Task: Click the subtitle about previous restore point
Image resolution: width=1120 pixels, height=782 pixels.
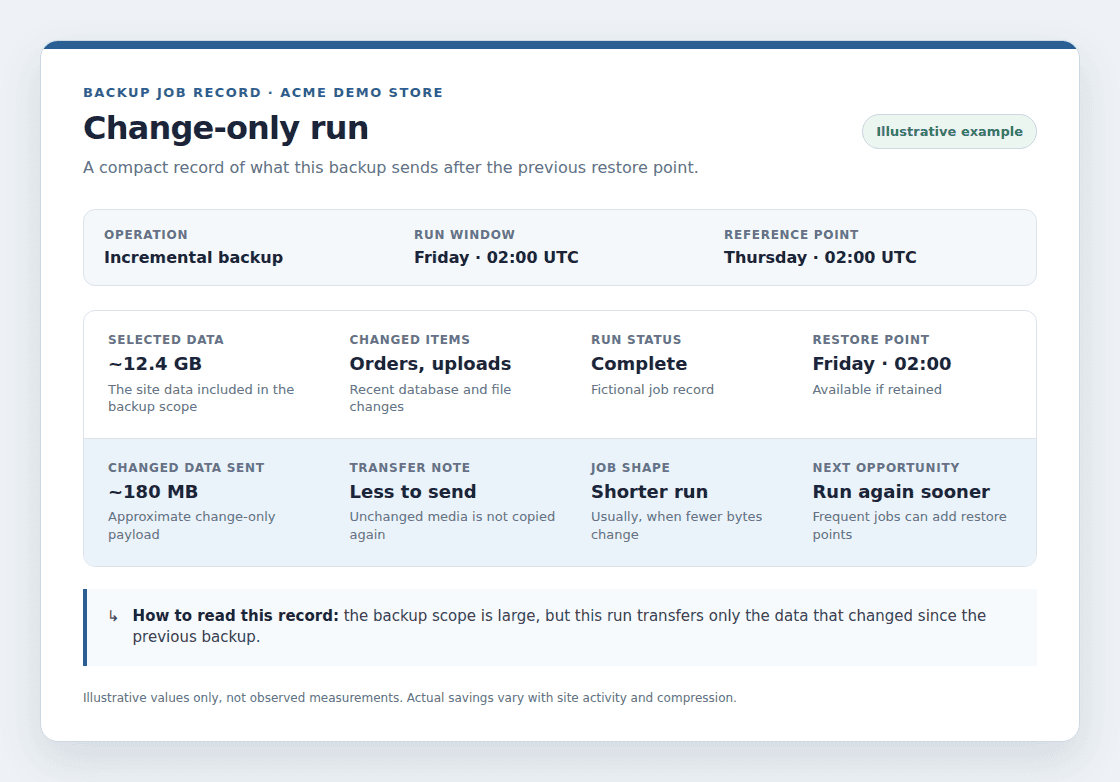Action: pyautogui.click(x=391, y=167)
